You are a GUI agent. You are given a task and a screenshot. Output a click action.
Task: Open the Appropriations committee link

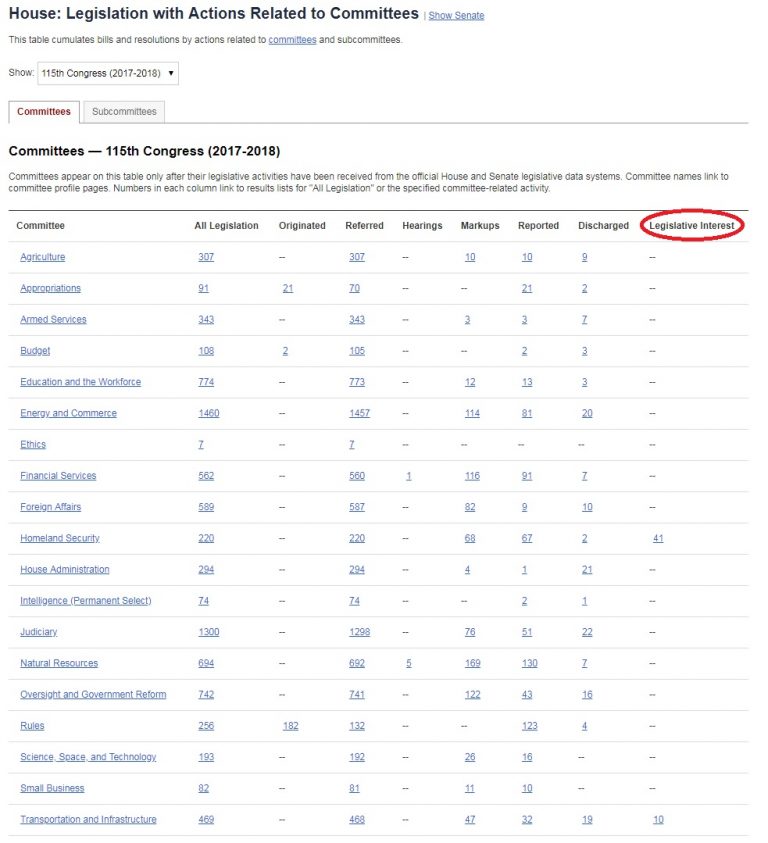51,288
